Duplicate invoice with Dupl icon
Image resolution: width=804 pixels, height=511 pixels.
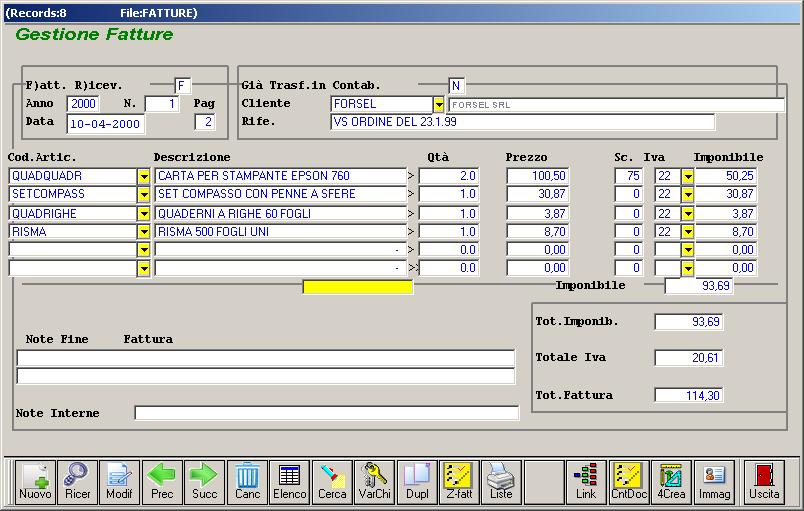click(x=417, y=482)
